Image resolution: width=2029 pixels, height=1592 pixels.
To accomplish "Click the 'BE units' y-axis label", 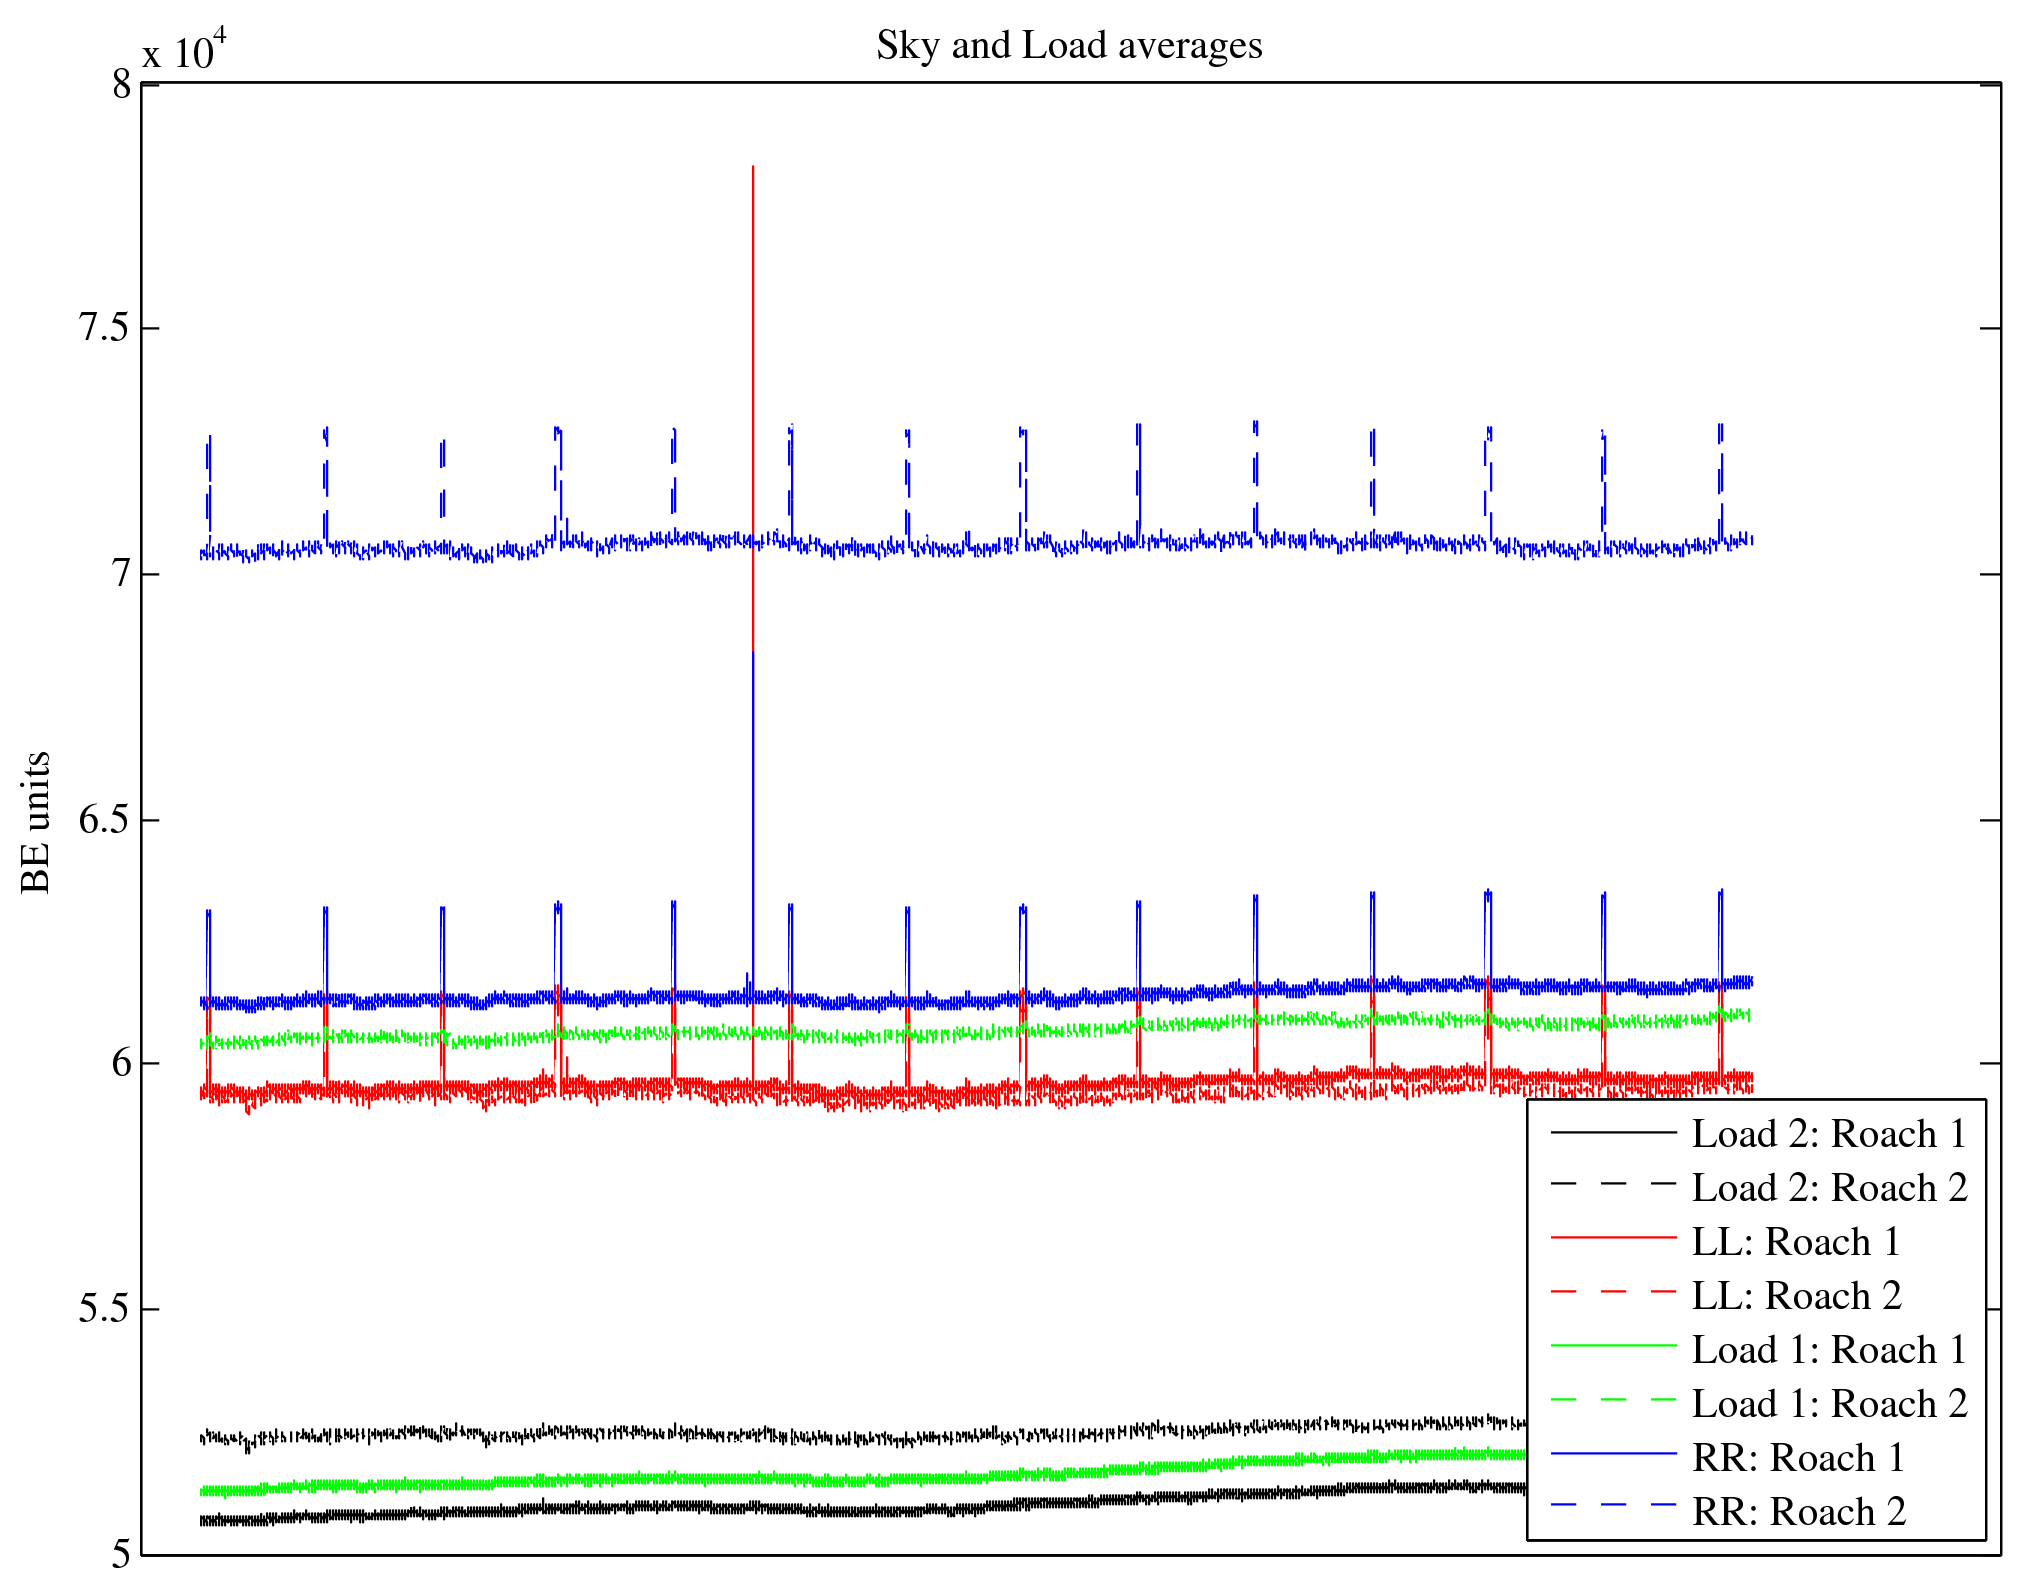I will tap(36, 822).
